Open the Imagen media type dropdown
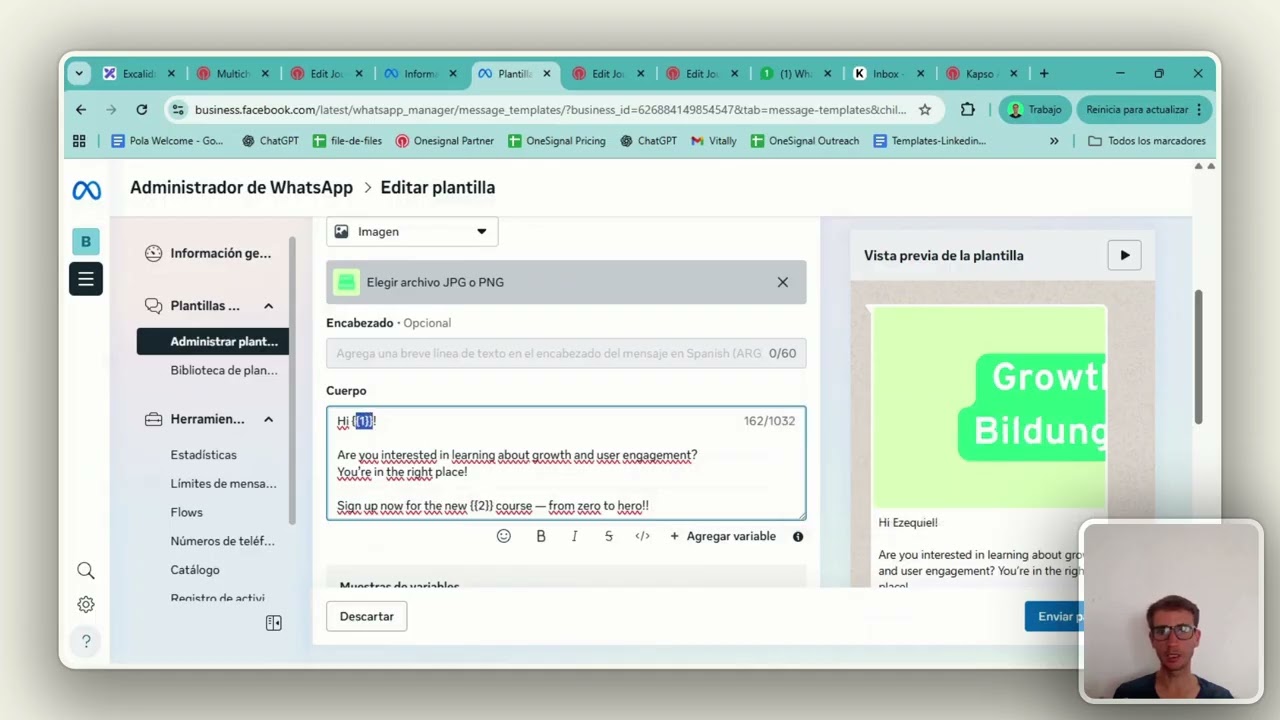 412,231
